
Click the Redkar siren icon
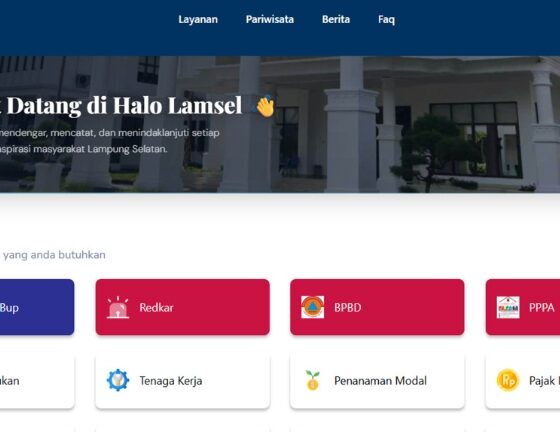pos(118,307)
